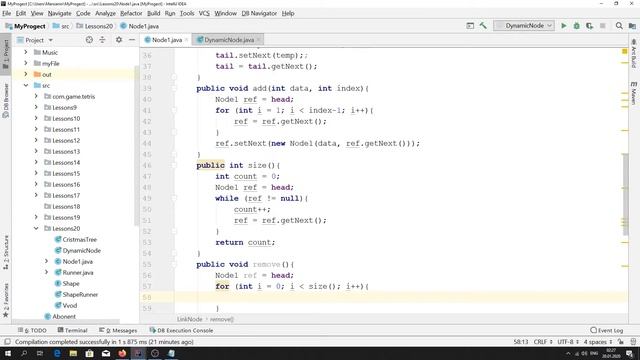Collapse the Lessons20 package
This screenshot has height=360, width=640.
click(36, 228)
